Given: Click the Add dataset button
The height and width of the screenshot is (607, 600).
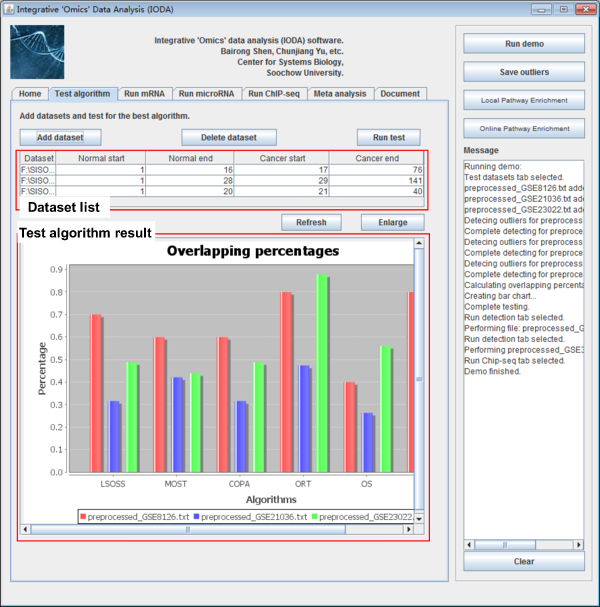Looking at the screenshot, I should [x=60, y=137].
